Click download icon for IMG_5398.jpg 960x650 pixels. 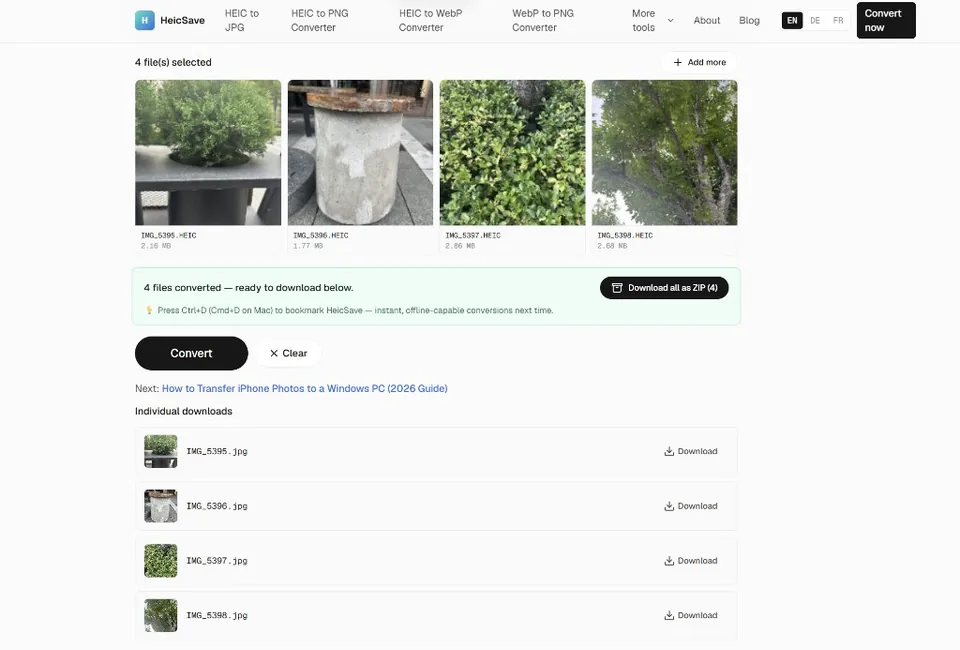(669, 615)
